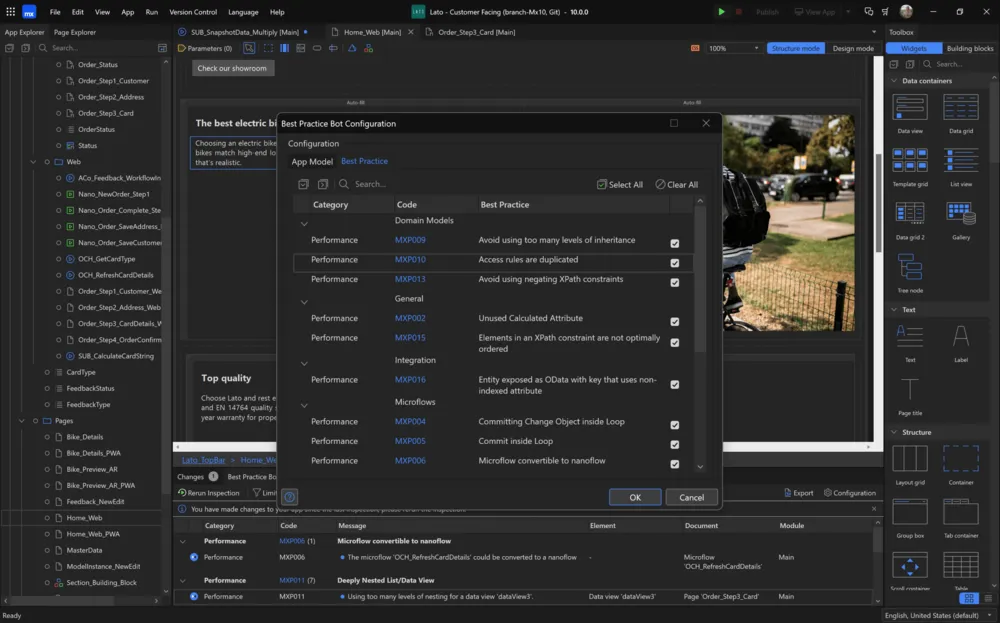Screen dimensions: 1000x623
Task: Uncheck MXP004 Committing Change Object inside Loop
Action: coord(675,425)
